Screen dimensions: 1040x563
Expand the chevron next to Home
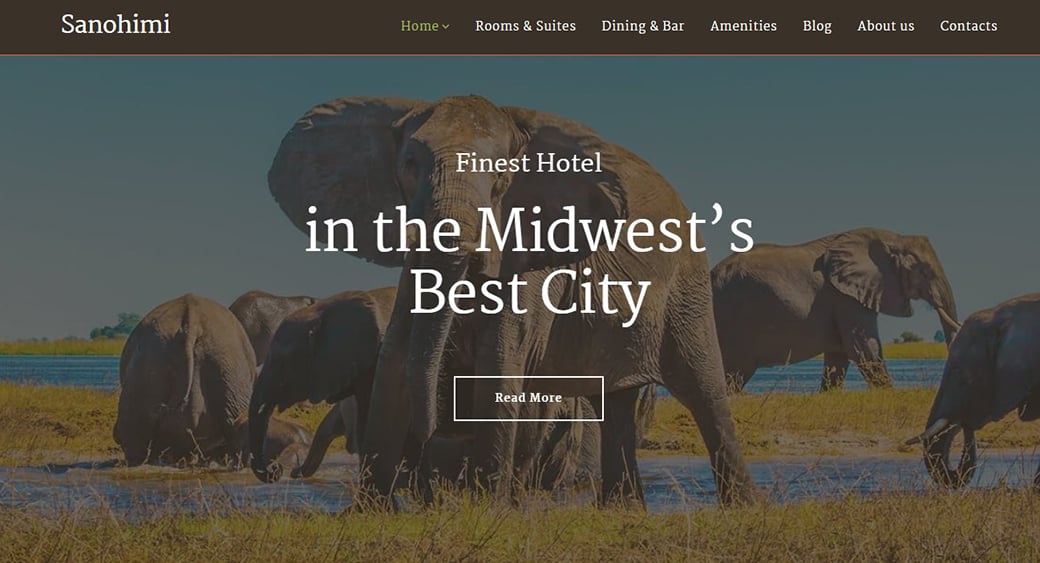pyautogui.click(x=446, y=27)
